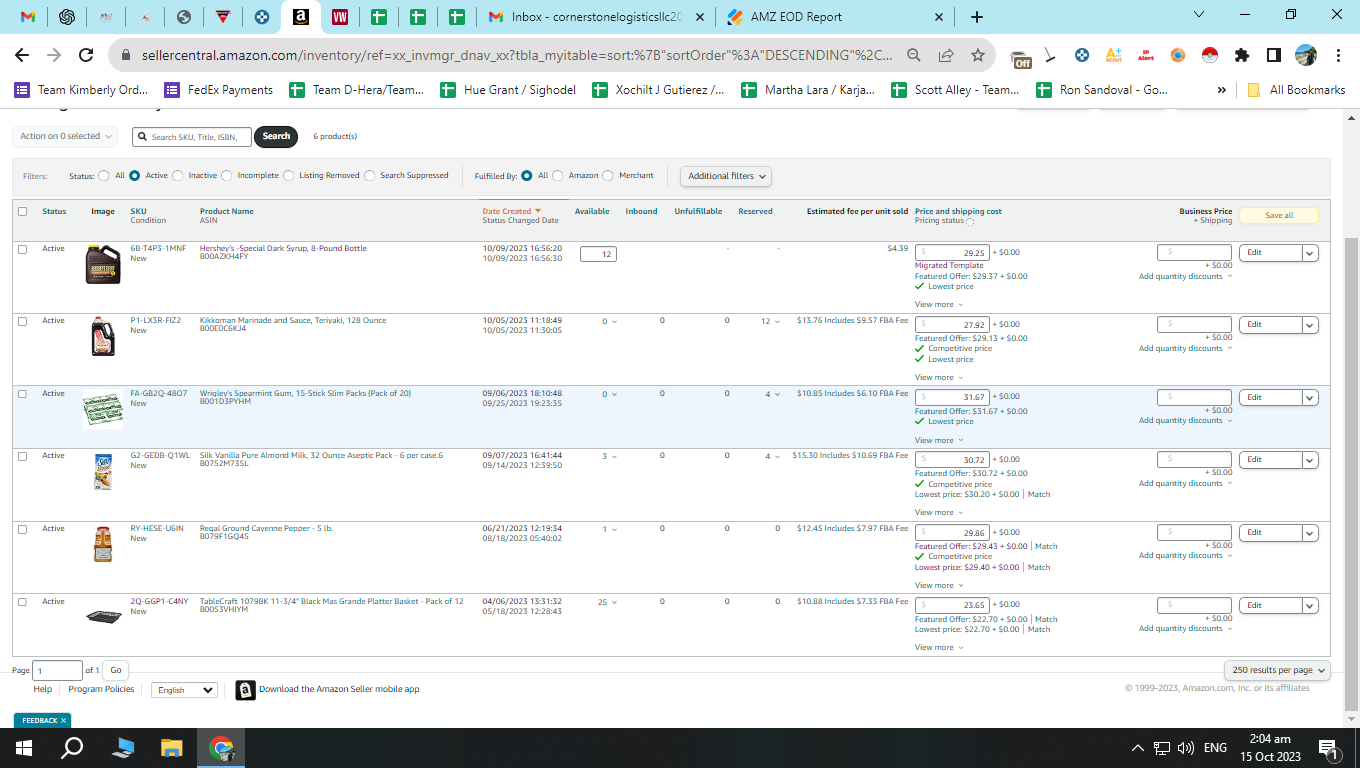Tick the checkbox for Kikkoman Marinade row
The height and width of the screenshot is (768, 1360).
[x=23, y=321]
